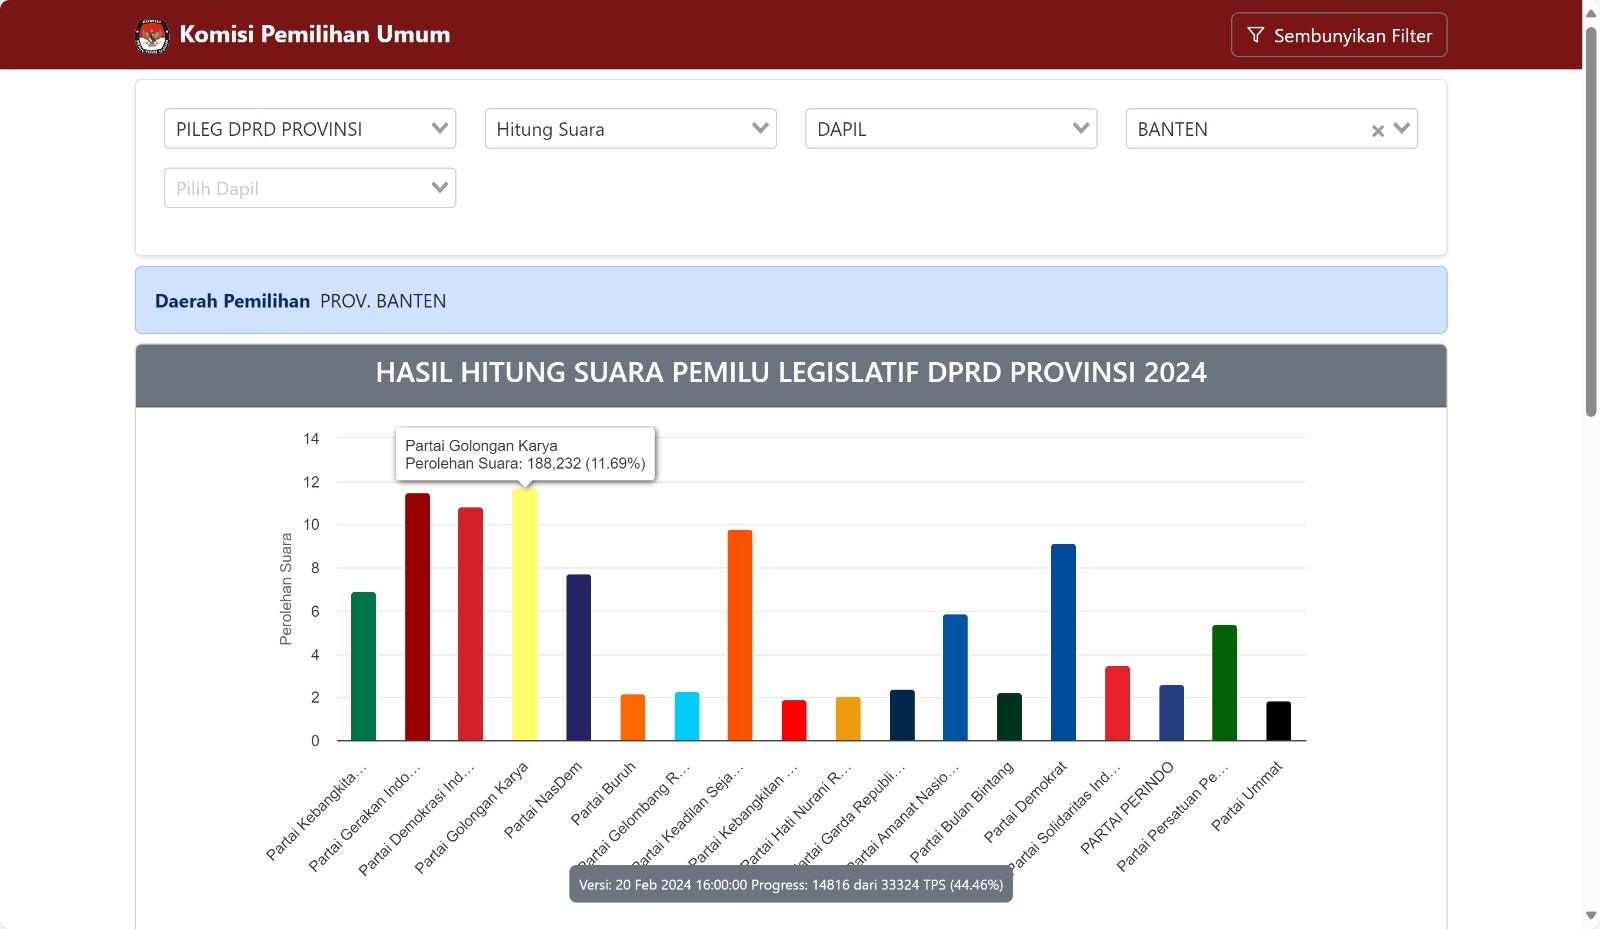Click the page scrollbar down arrow
1600x929 pixels.
tap(1591, 916)
